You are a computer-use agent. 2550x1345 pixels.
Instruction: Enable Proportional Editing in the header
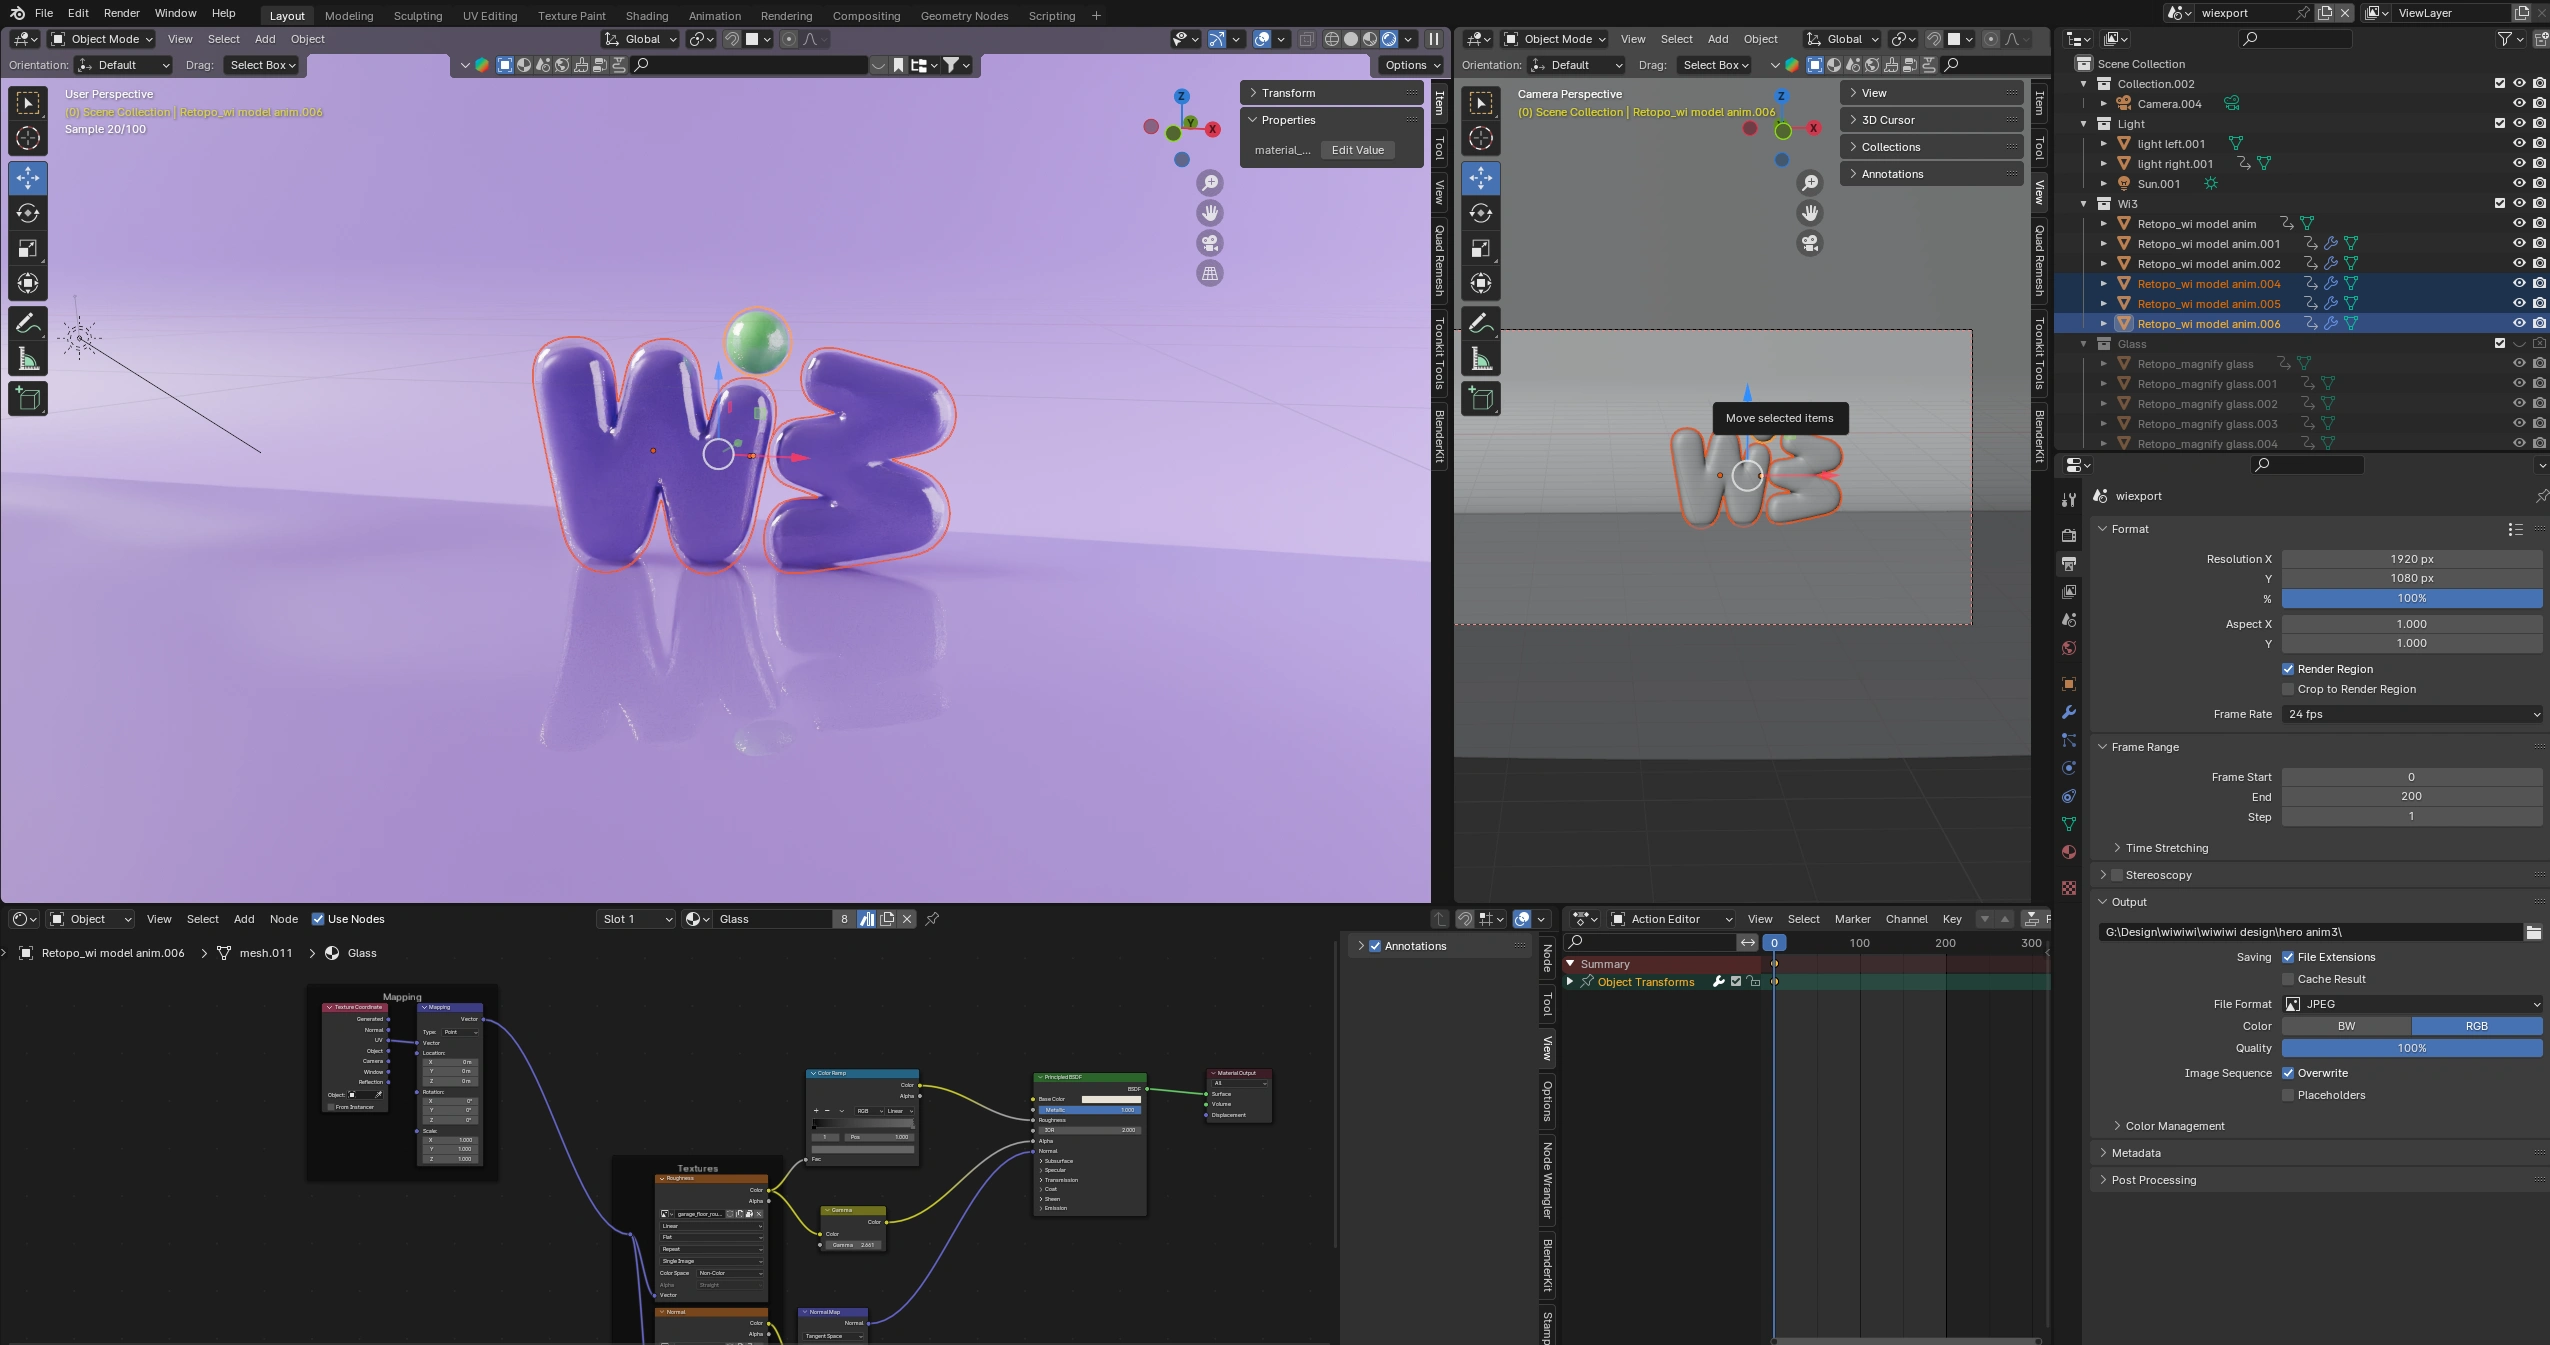789,39
